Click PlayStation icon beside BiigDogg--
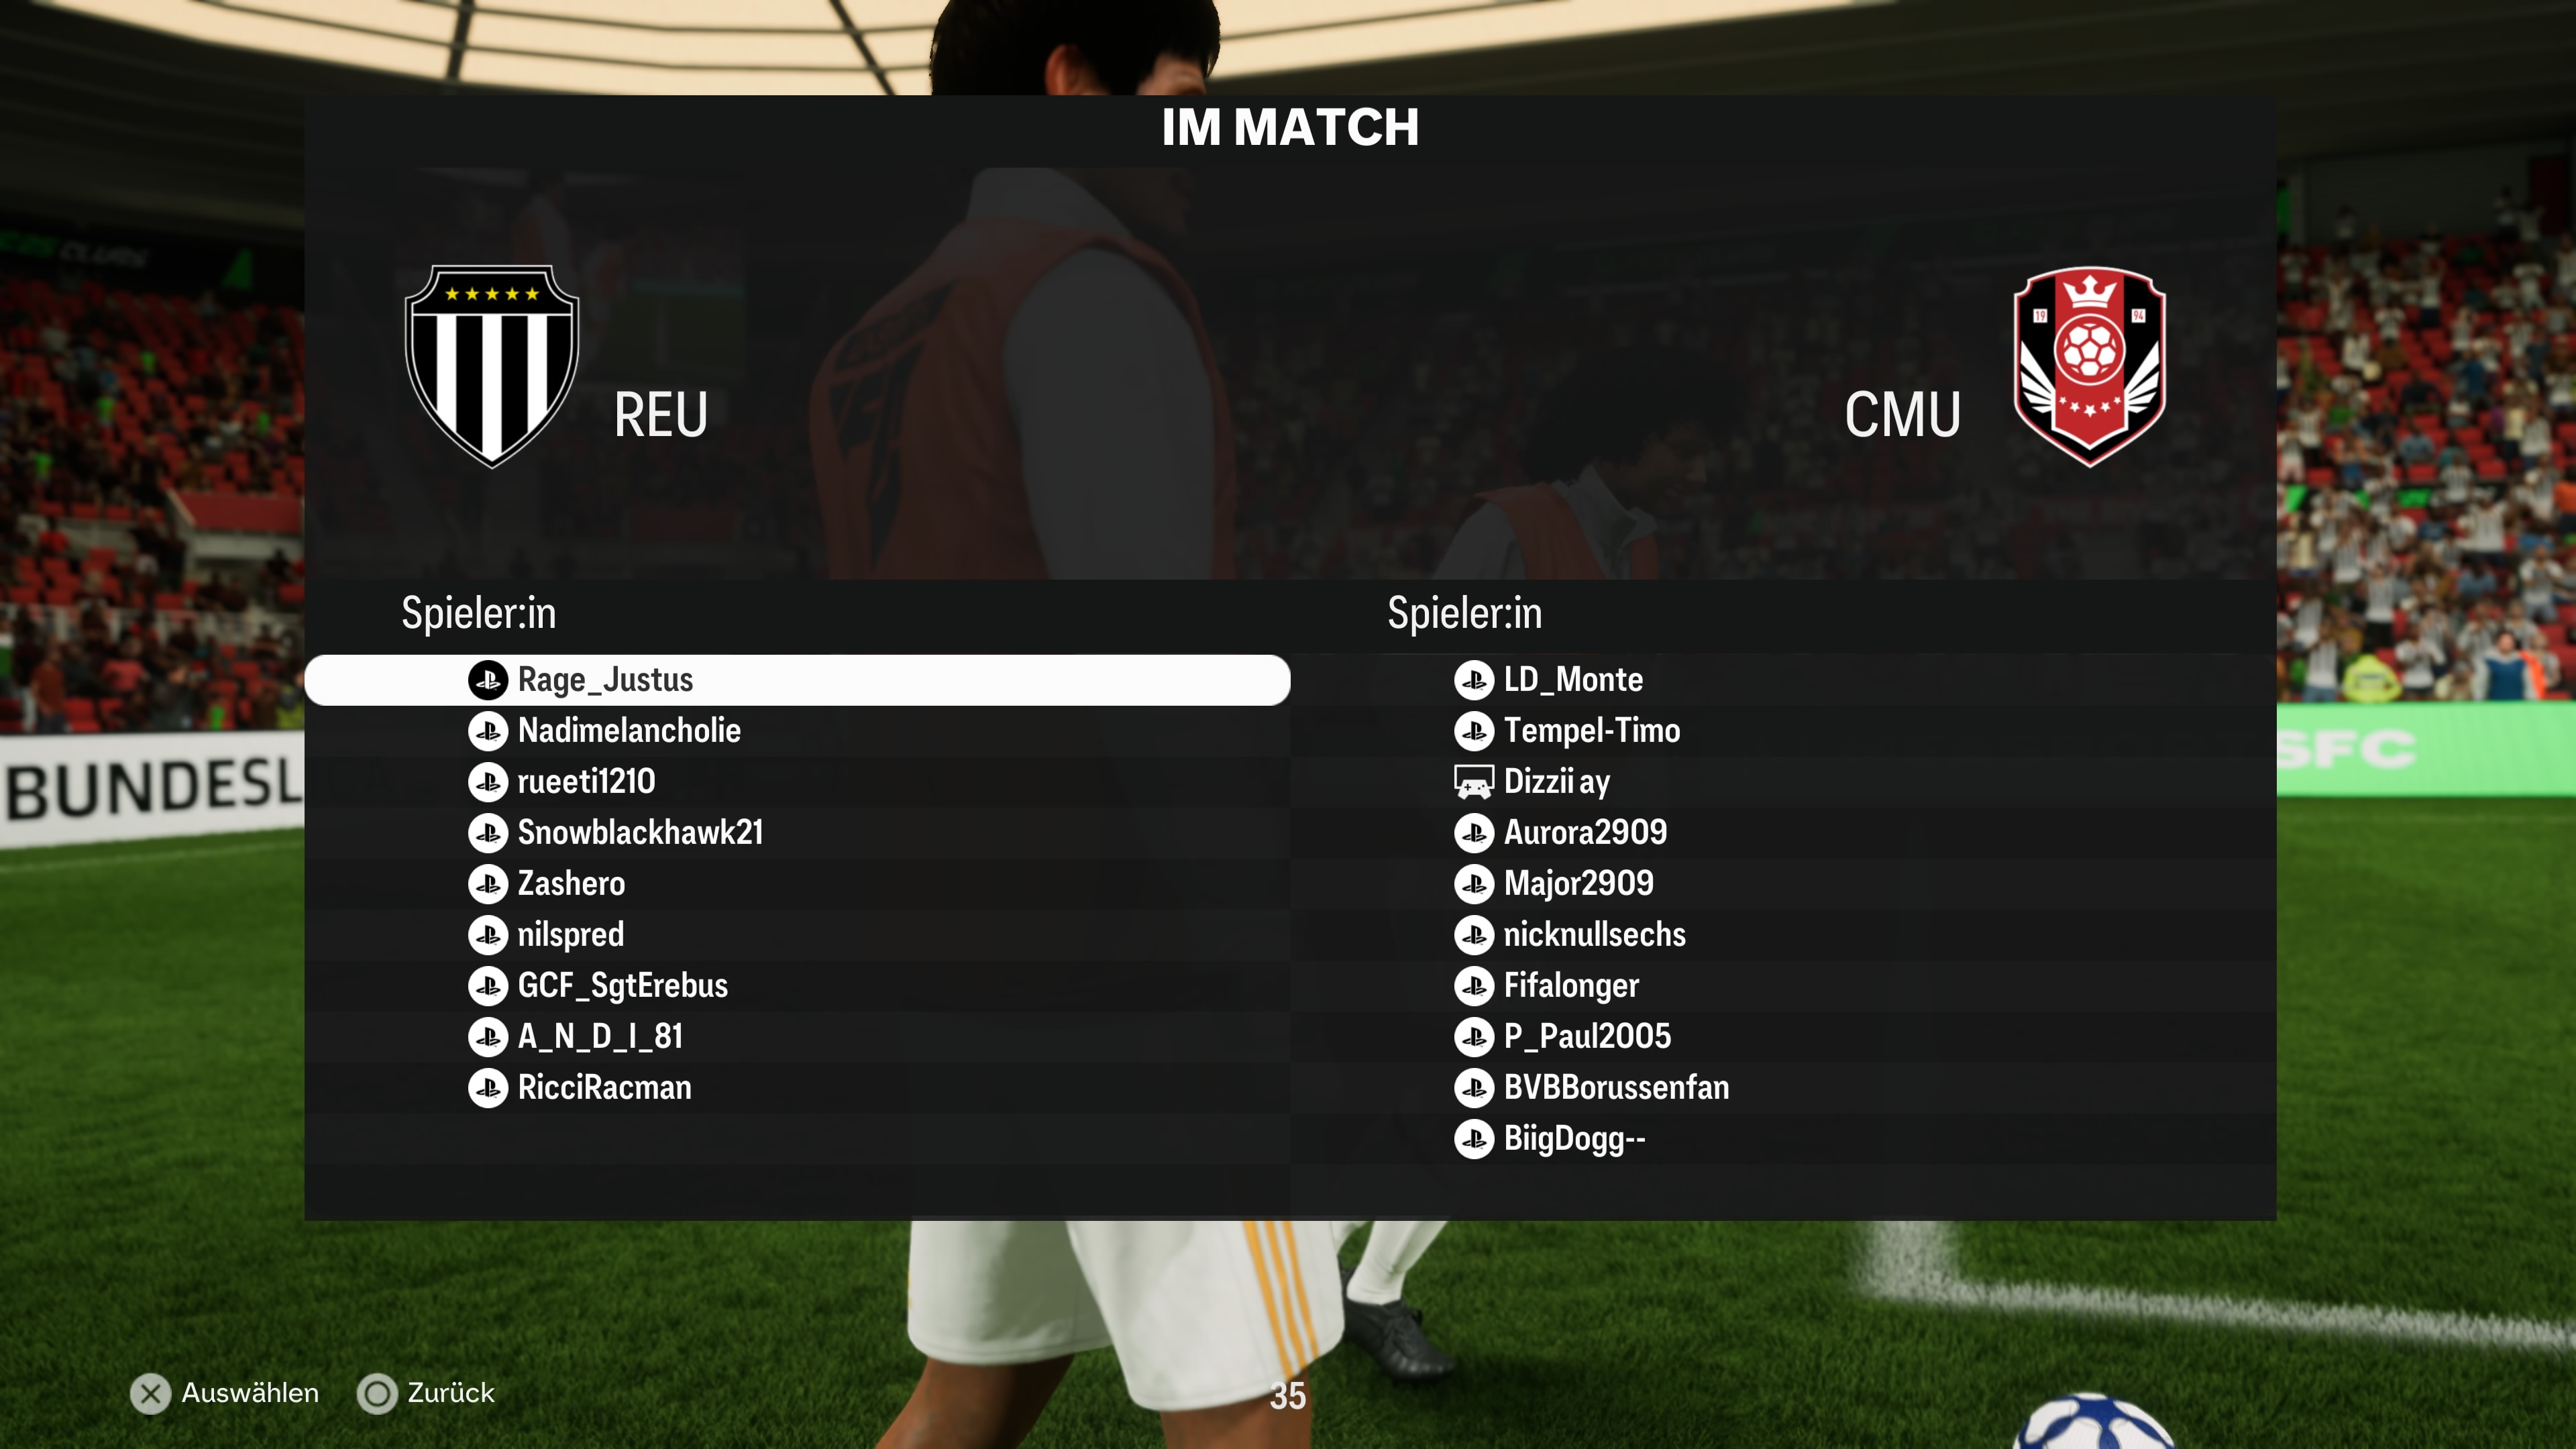2576x1449 pixels. (1473, 1139)
